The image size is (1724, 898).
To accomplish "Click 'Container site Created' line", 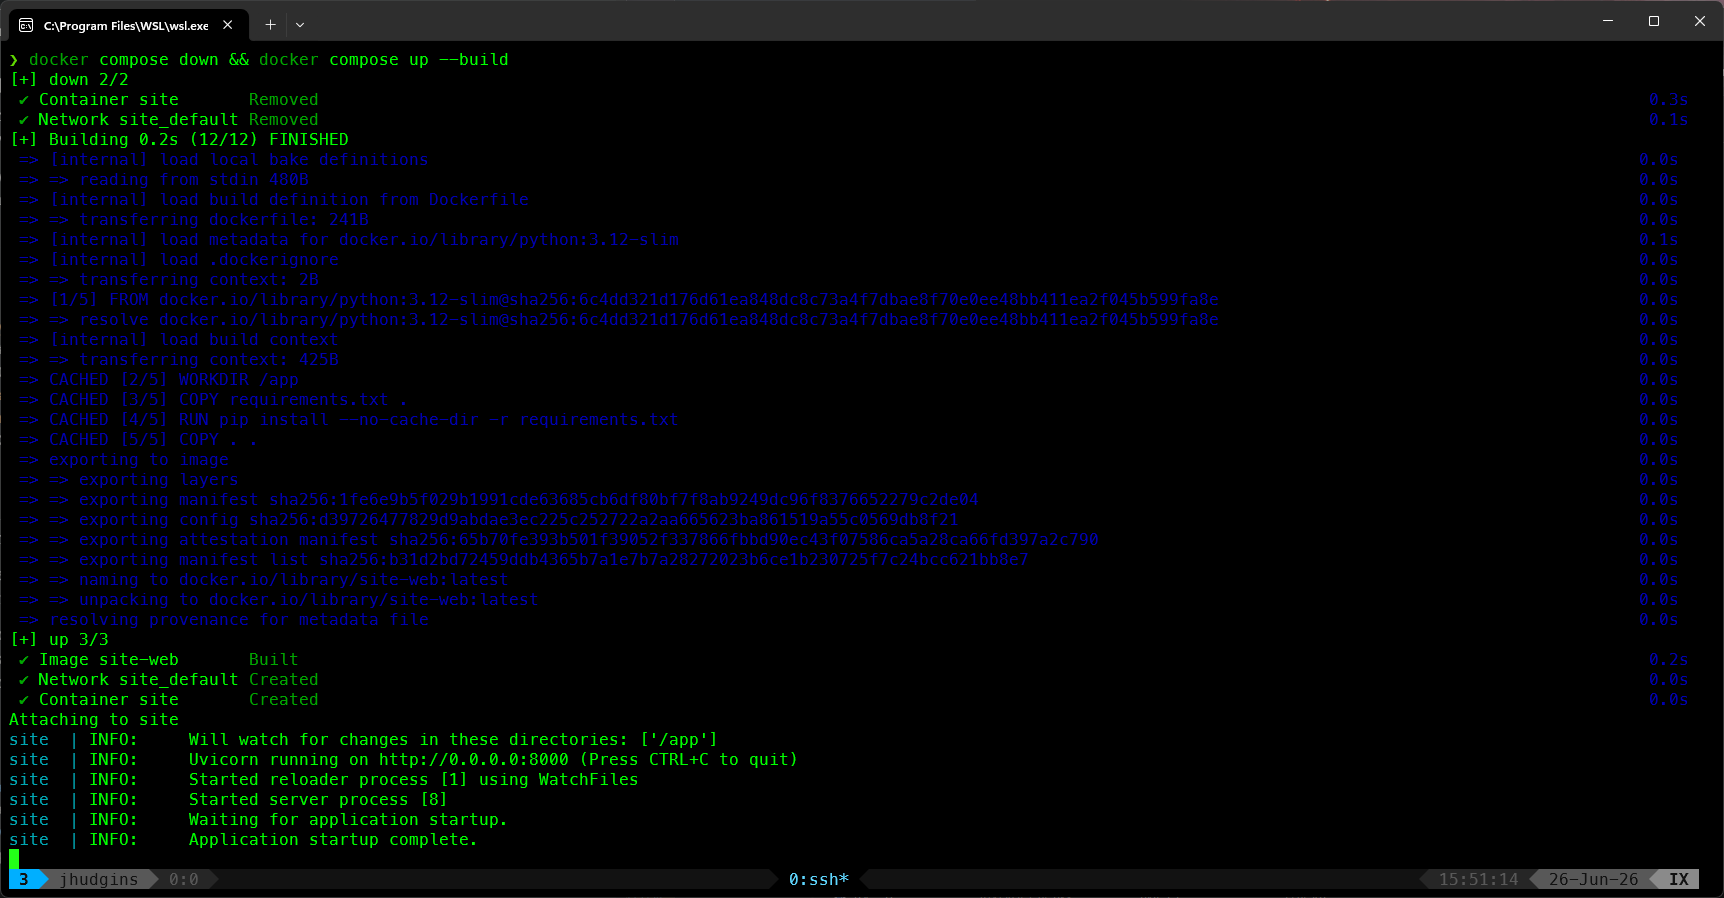I will pyautogui.click(x=169, y=700).
